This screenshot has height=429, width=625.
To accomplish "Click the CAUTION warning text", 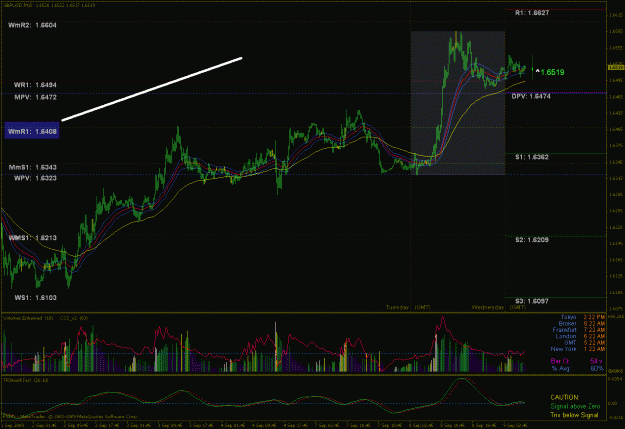I will (565, 398).
